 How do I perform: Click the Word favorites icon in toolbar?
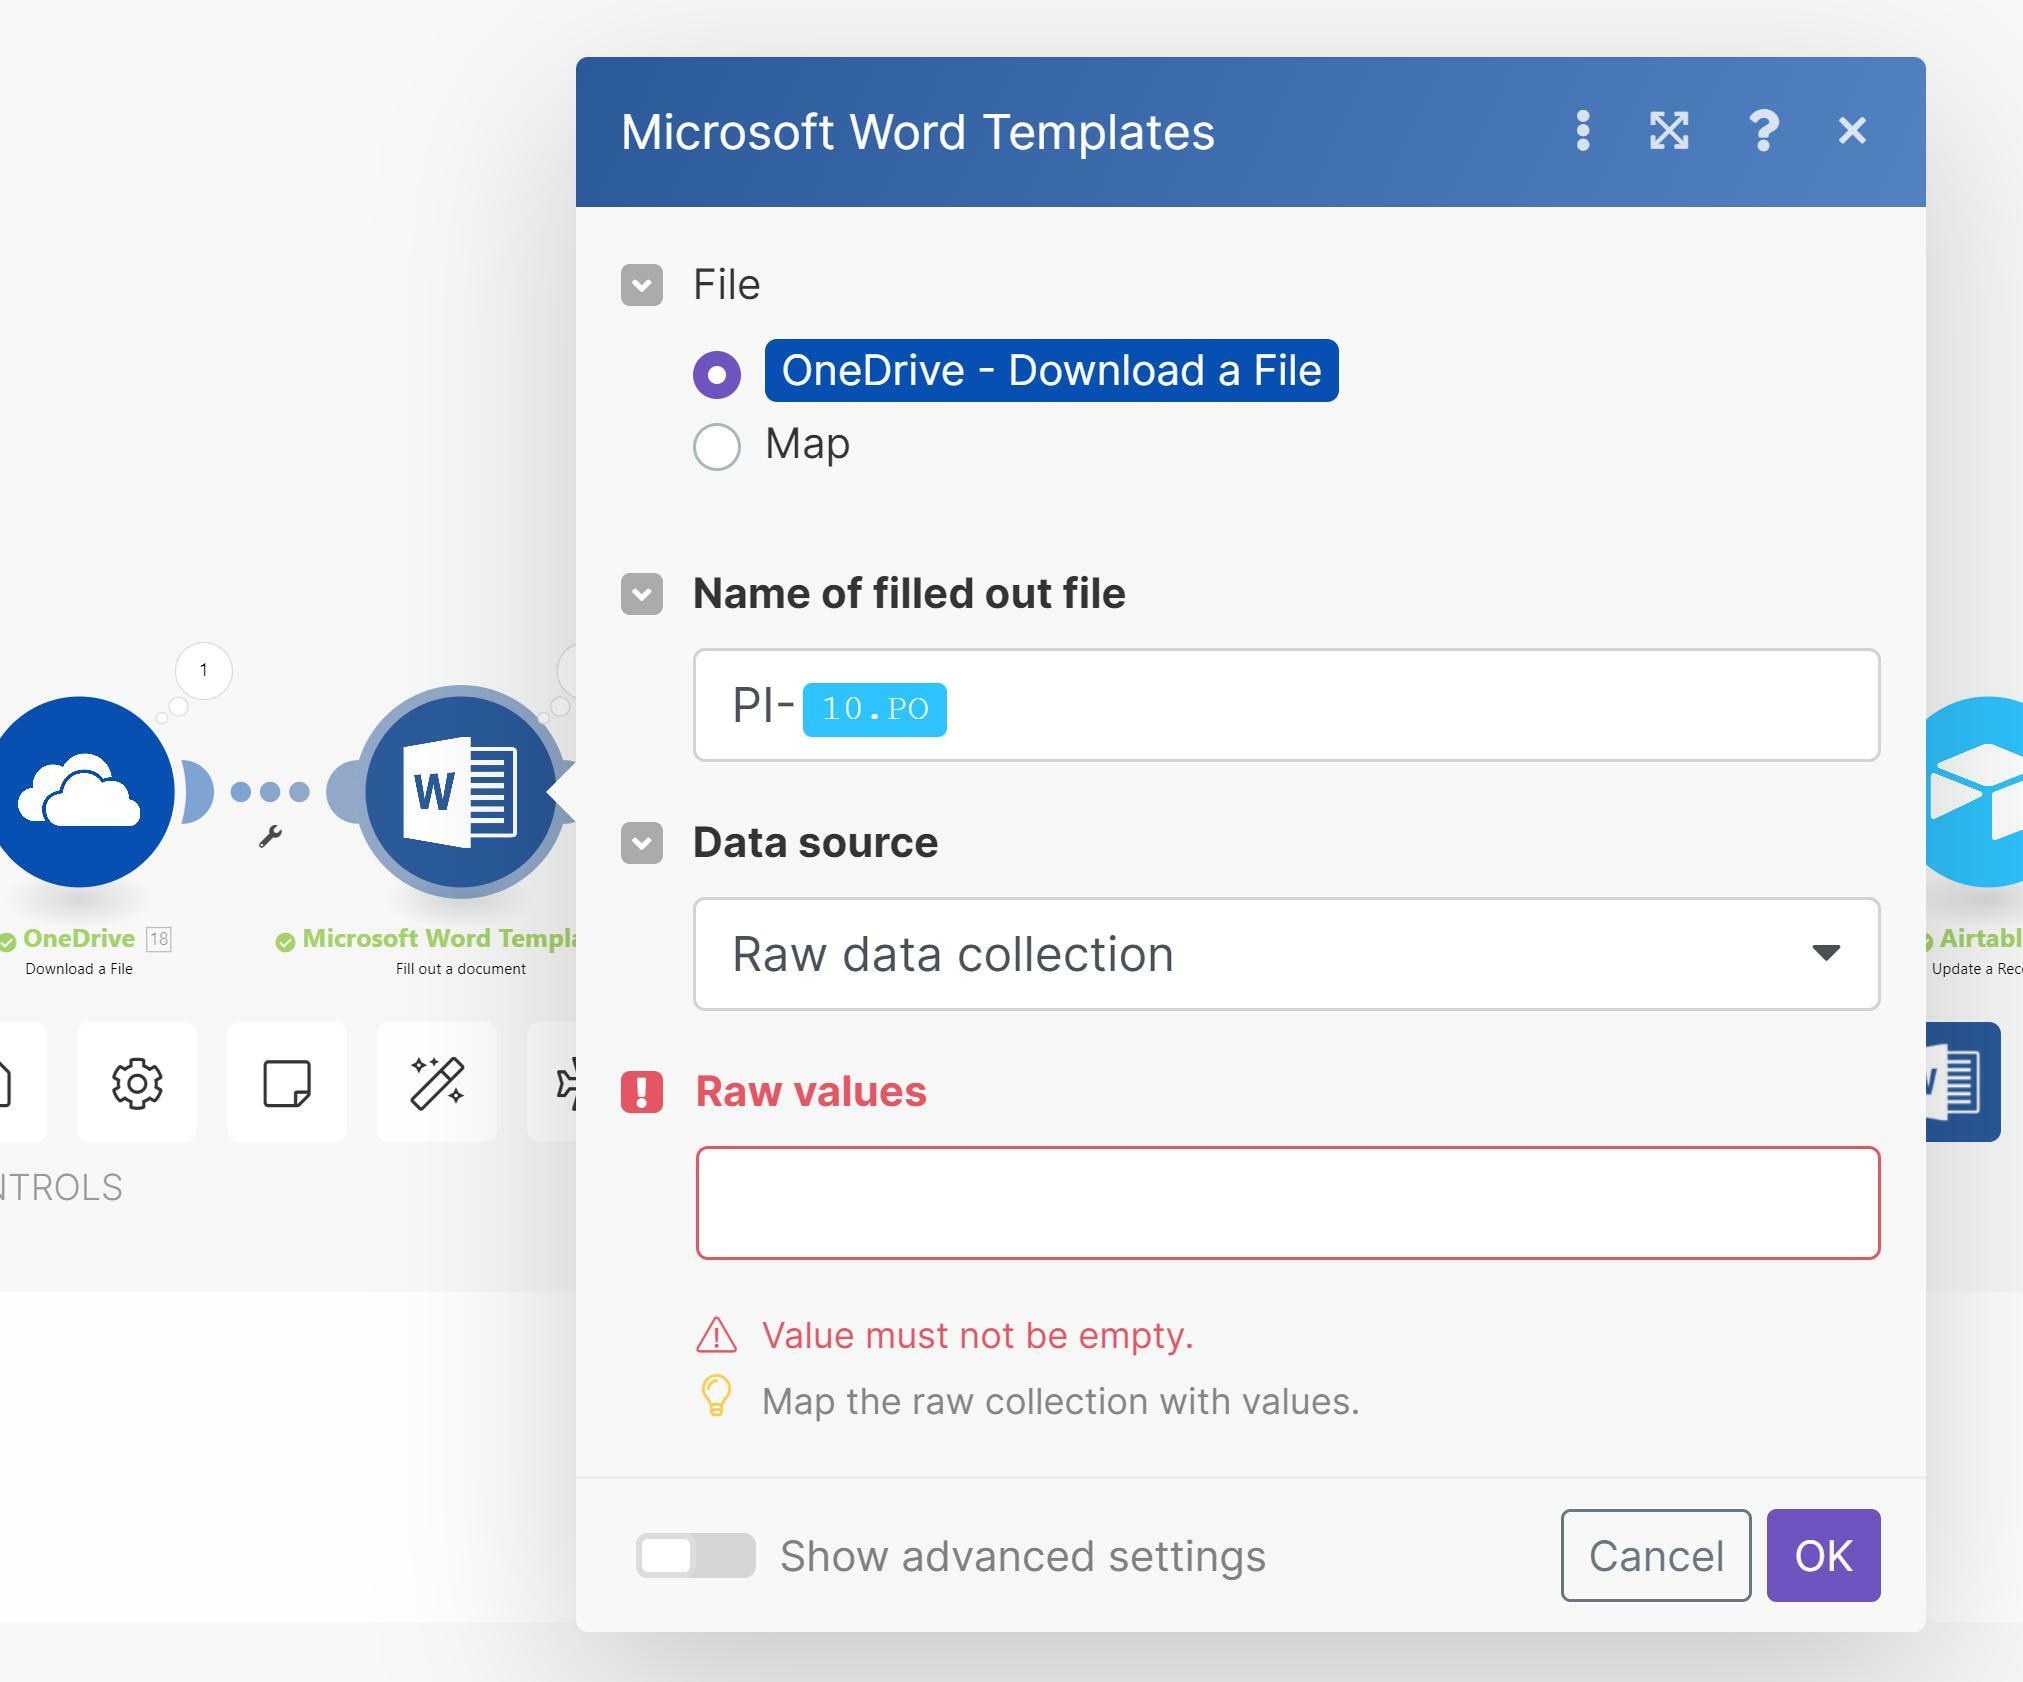pyautogui.click(x=1962, y=1083)
